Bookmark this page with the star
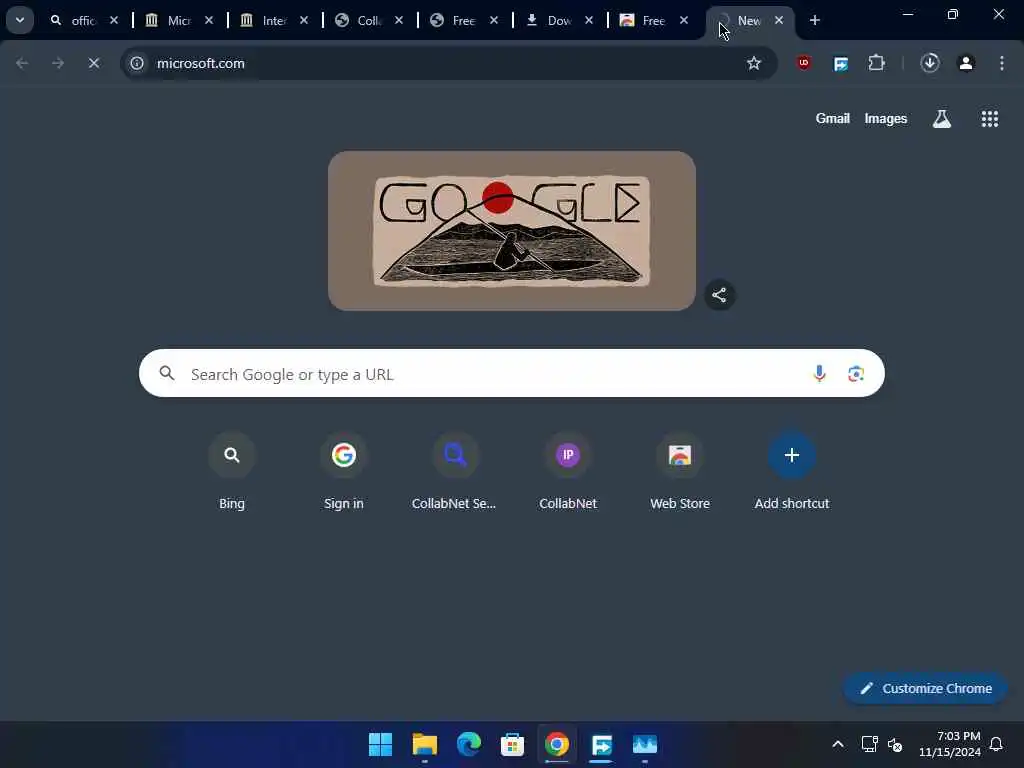The width and height of the screenshot is (1024, 768). (x=754, y=63)
